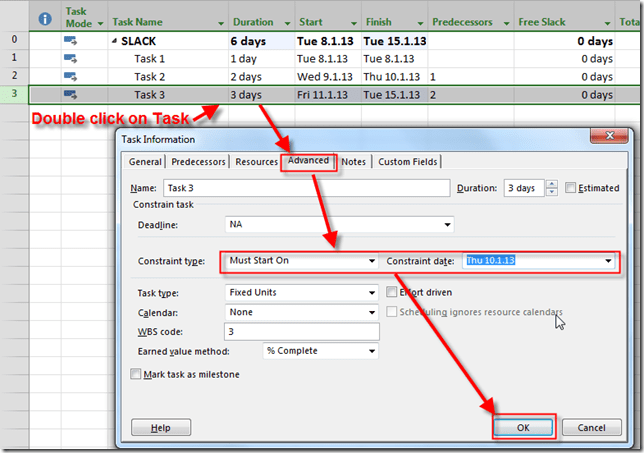Click the info indicator column header icon
The width and height of the screenshot is (644, 453).
coord(44,18)
